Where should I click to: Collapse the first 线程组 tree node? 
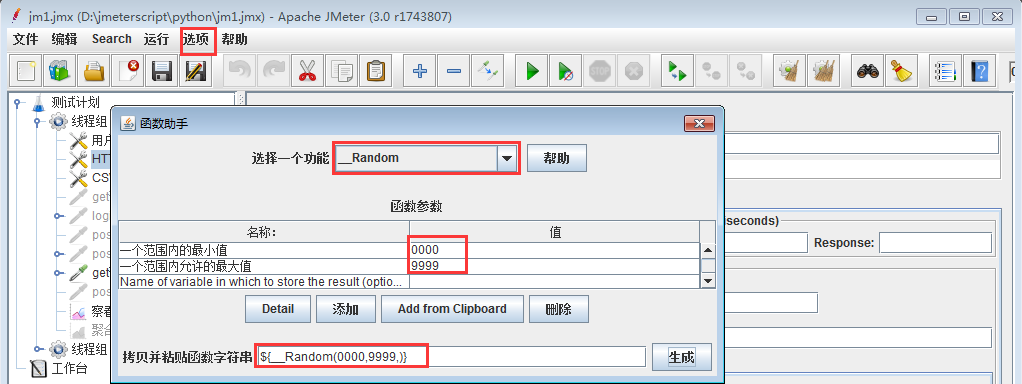click(x=38, y=121)
